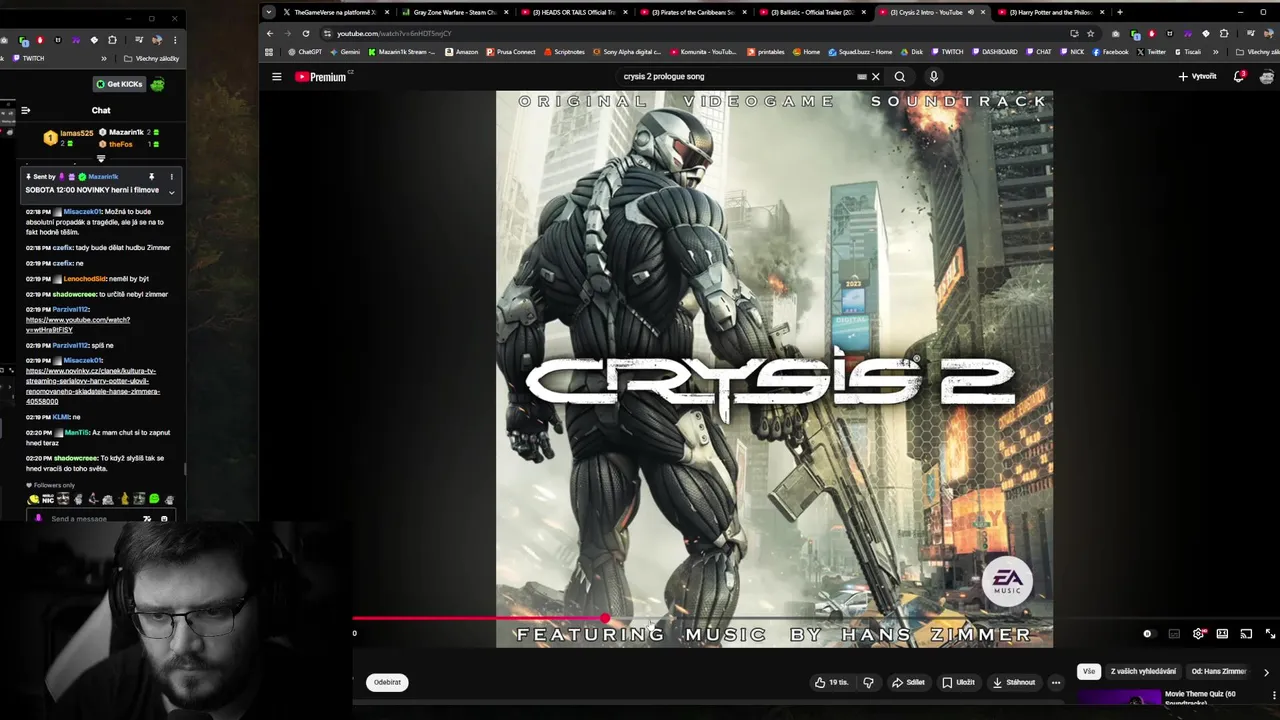Go back in the browser

coord(269,33)
